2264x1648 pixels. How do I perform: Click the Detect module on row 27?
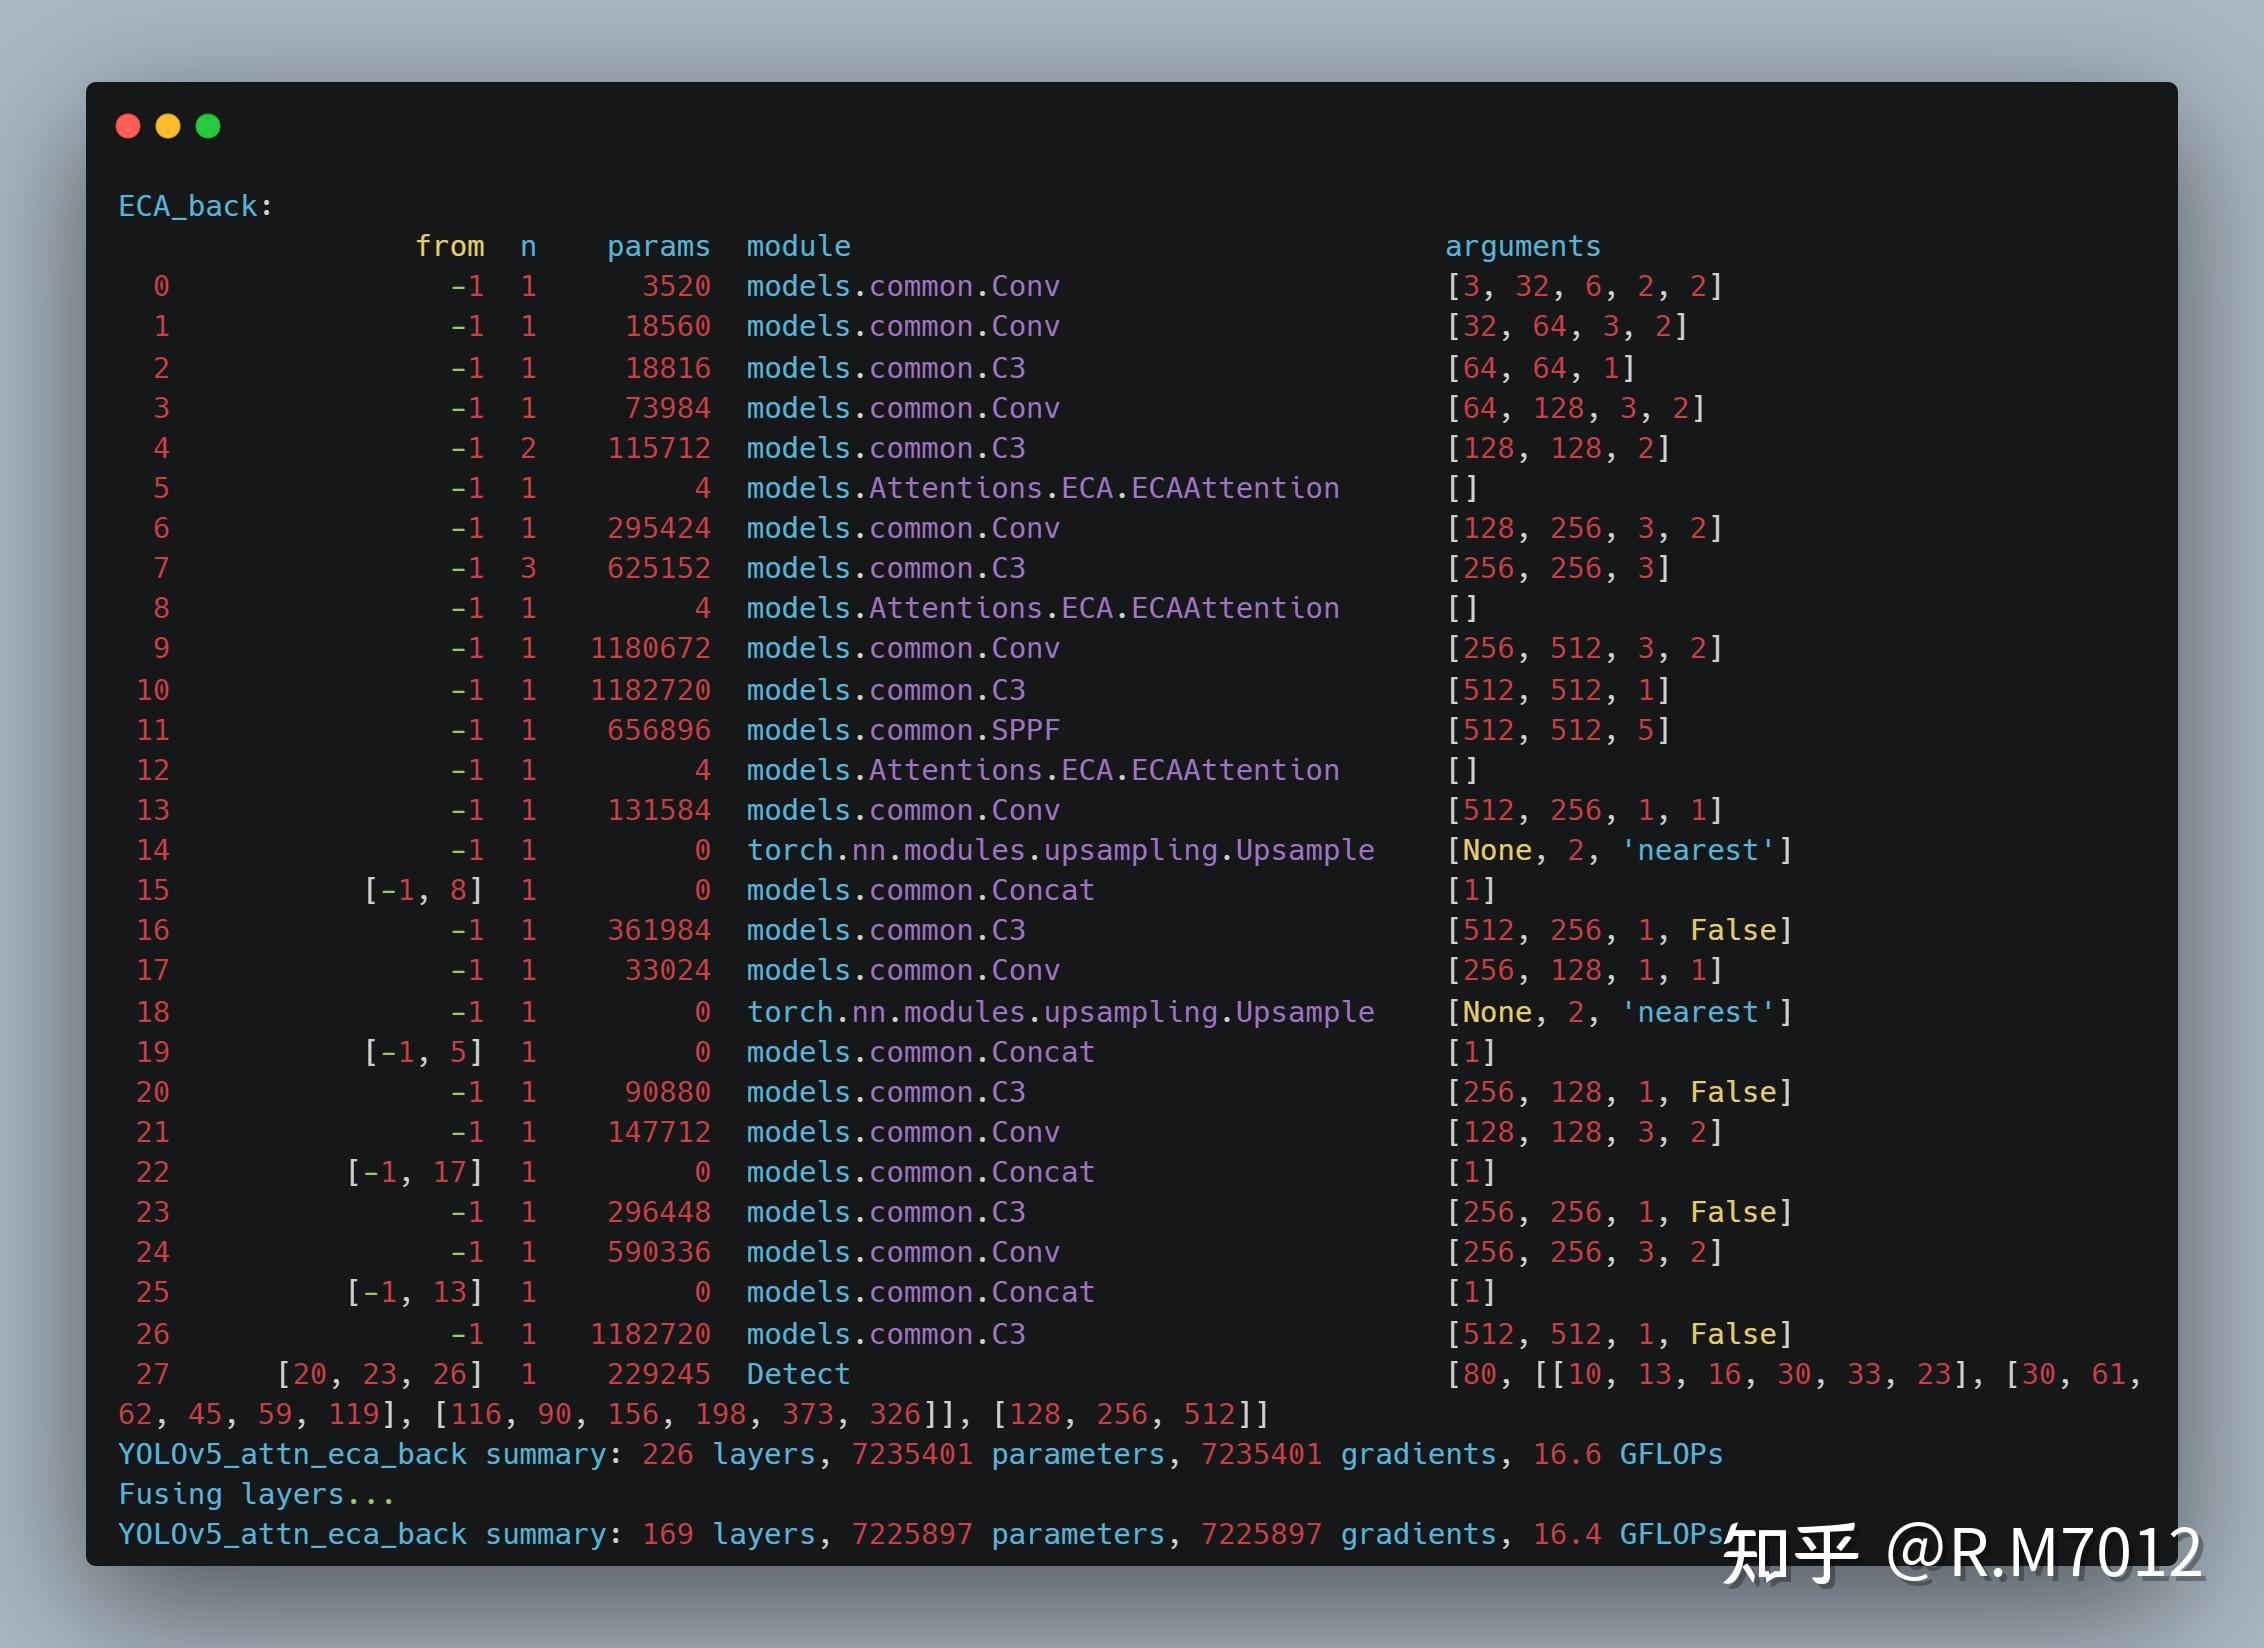(x=798, y=1374)
